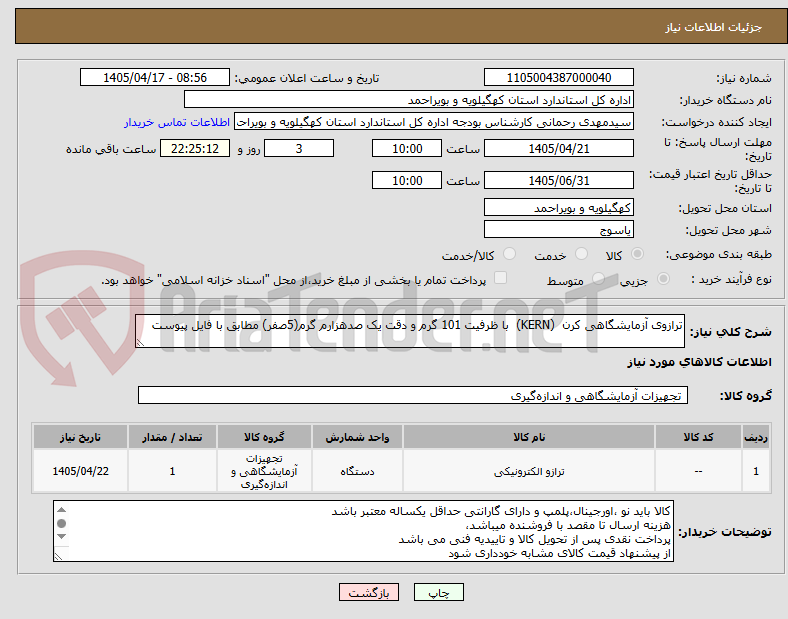Click the جزئیات اطلاعات نیاز page title

point(714,27)
